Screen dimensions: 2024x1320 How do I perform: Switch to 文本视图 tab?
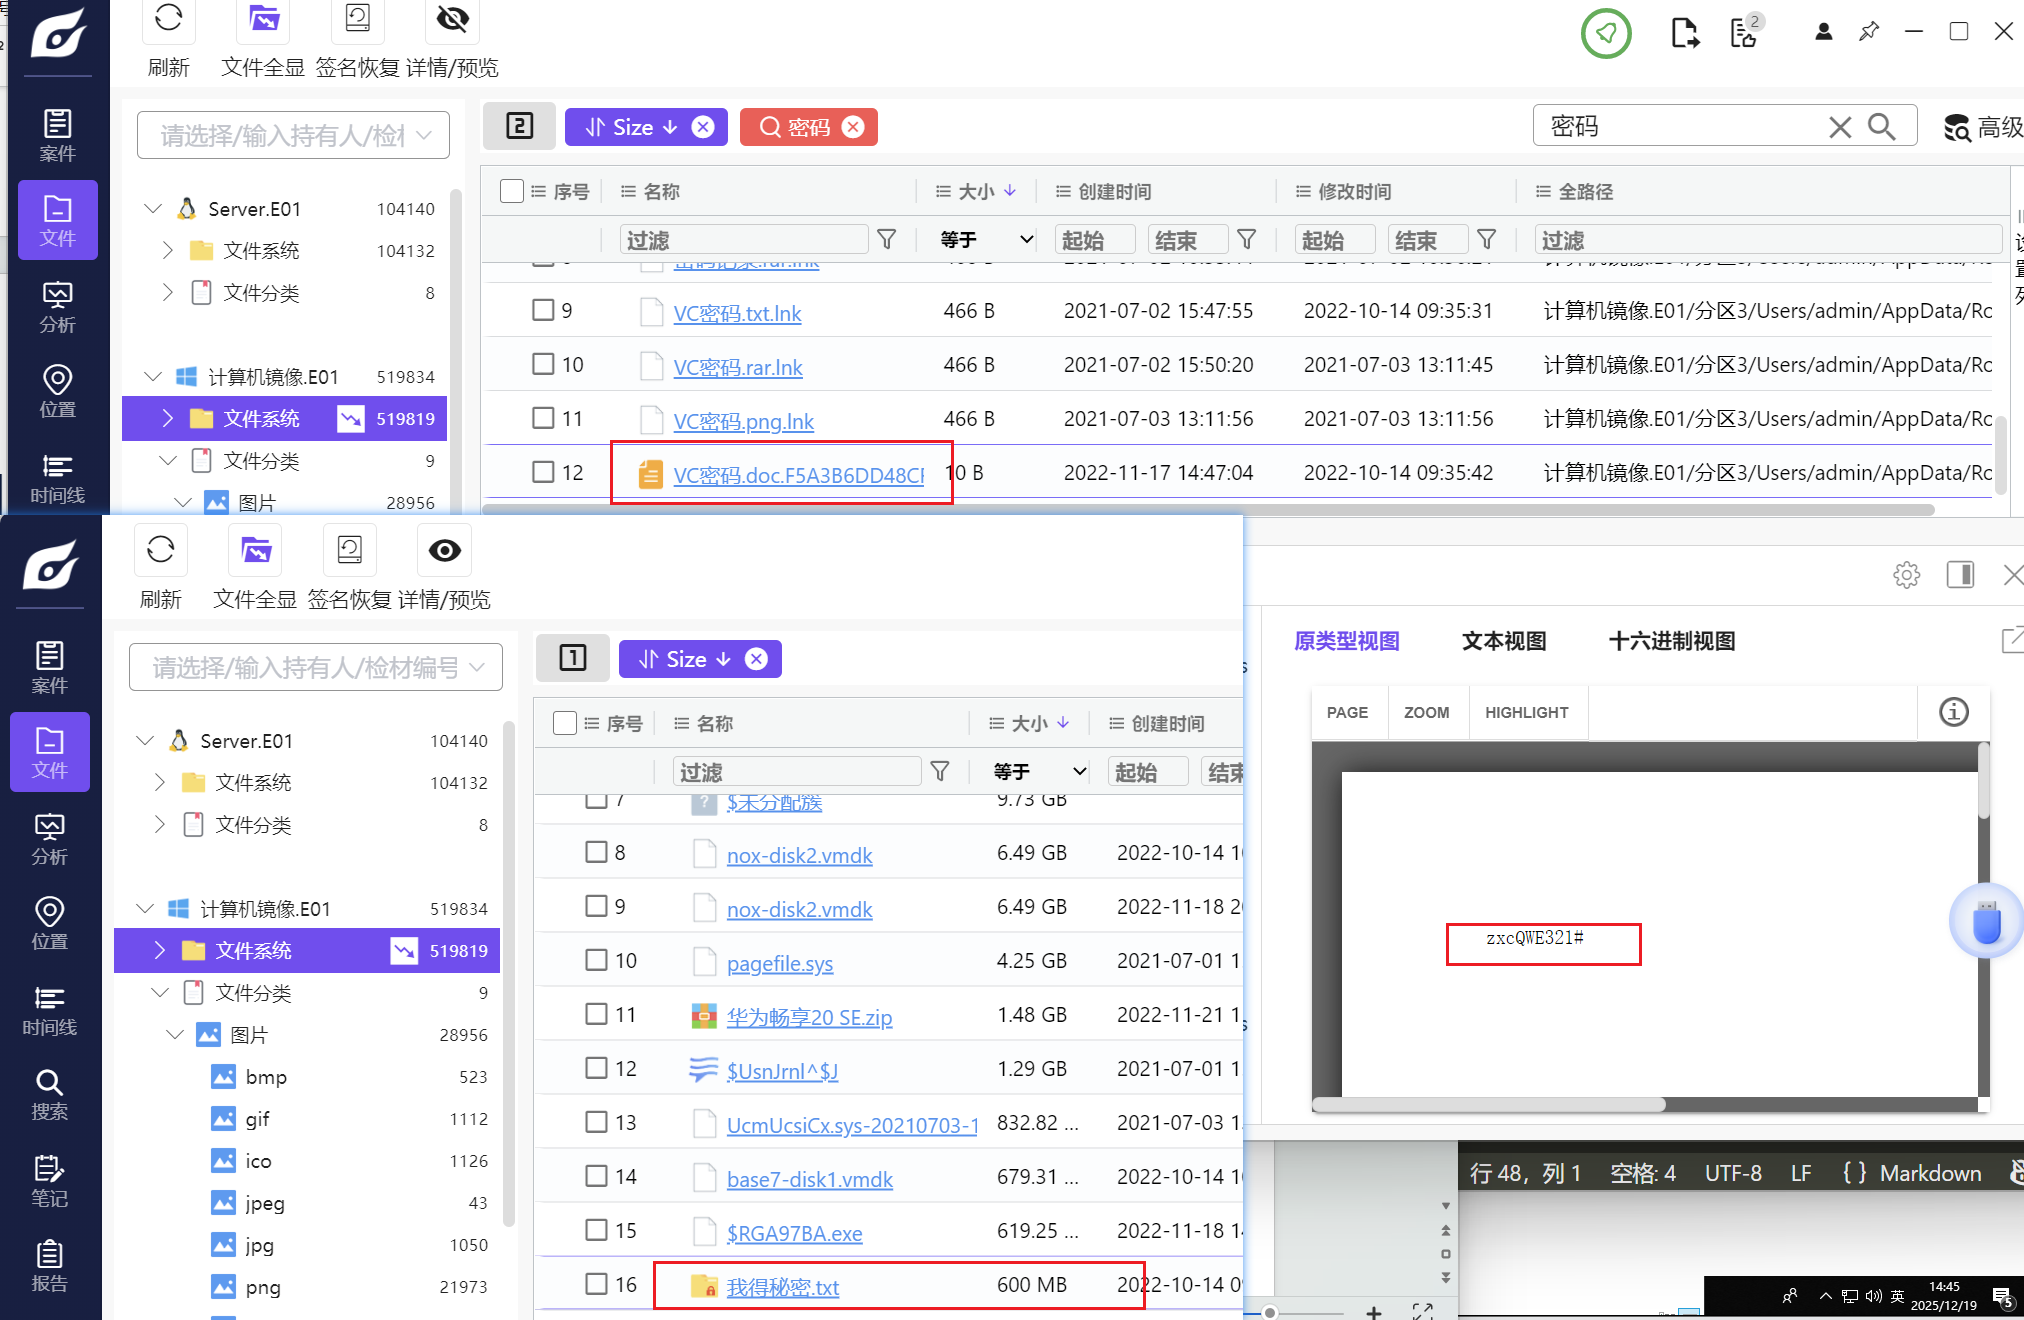(1503, 641)
